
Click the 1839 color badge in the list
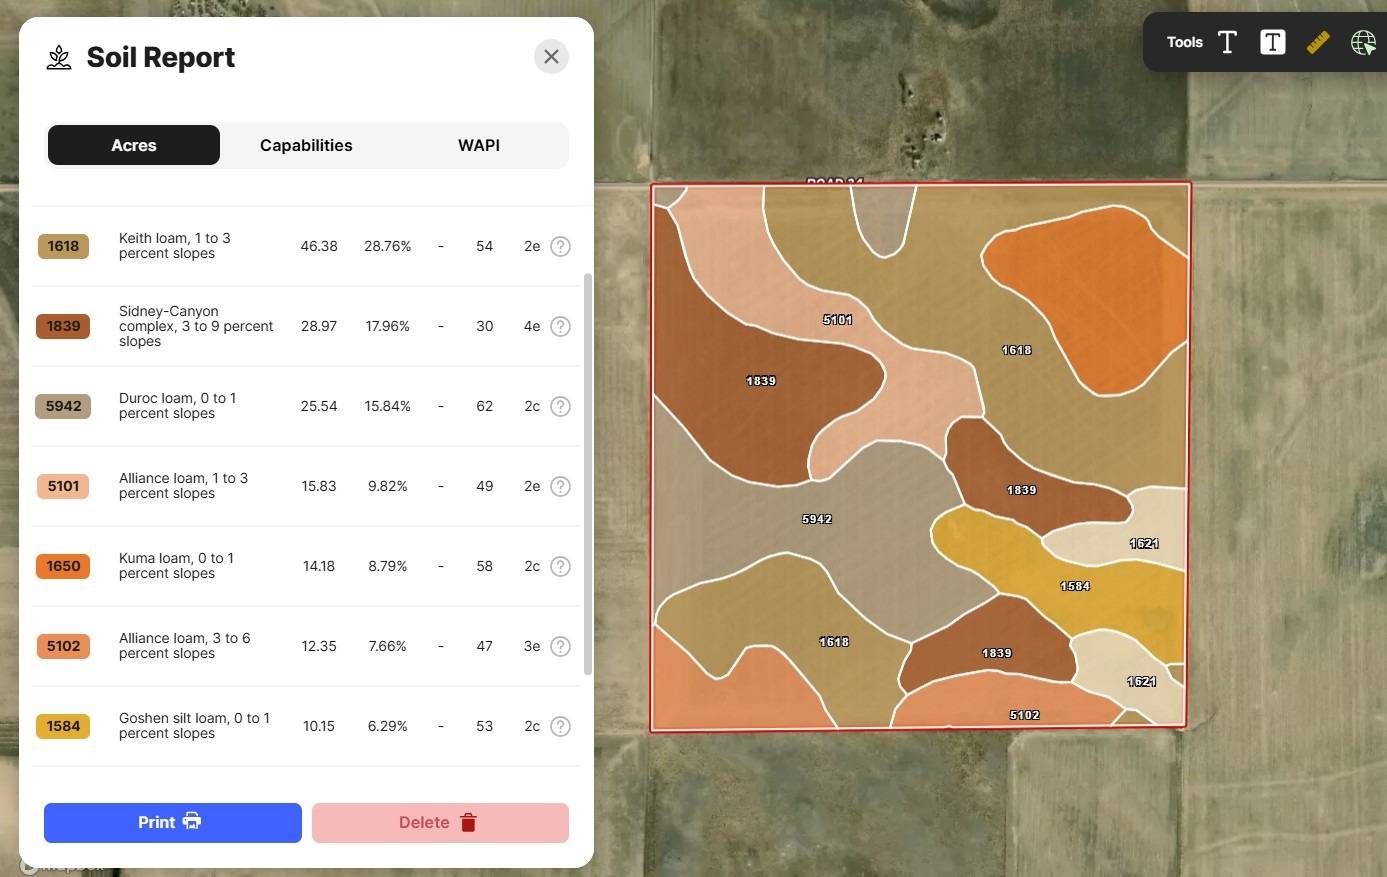point(63,326)
